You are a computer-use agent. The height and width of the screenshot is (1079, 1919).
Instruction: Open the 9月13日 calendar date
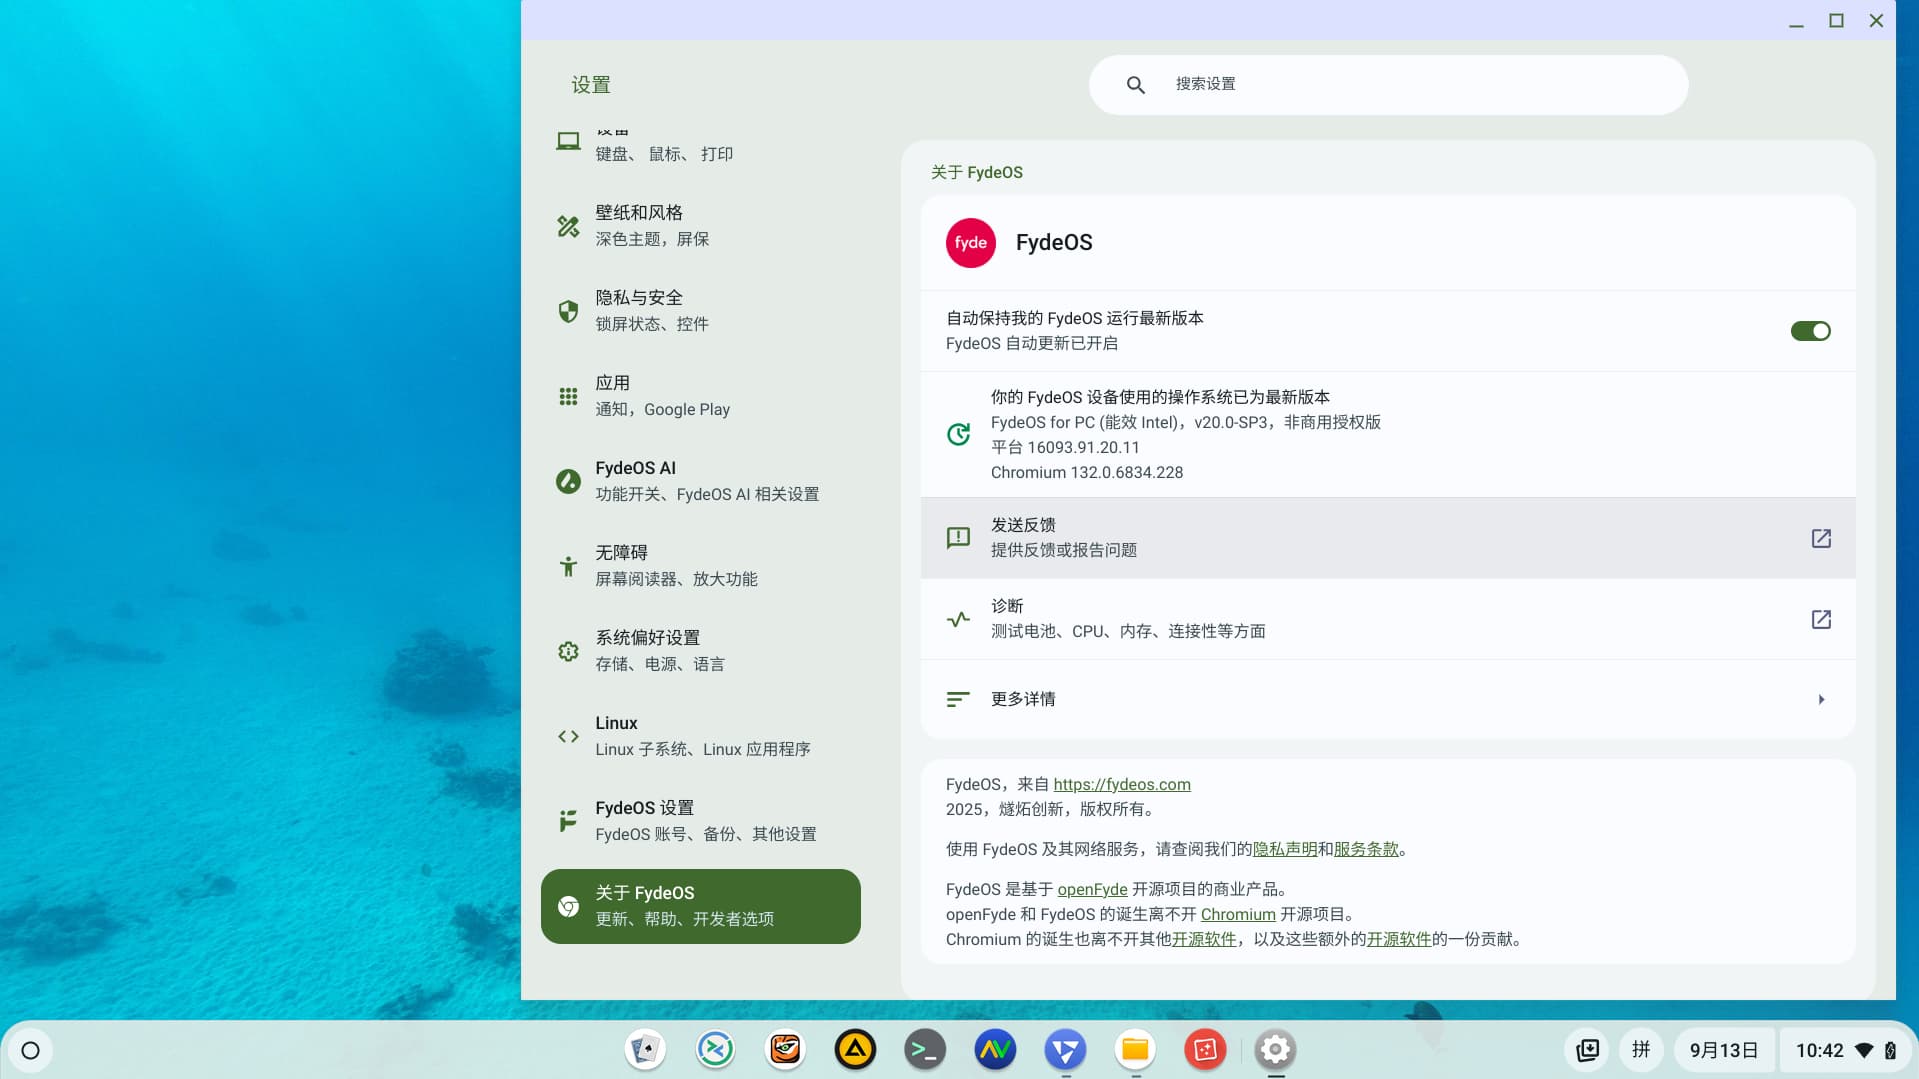[1724, 1050]
